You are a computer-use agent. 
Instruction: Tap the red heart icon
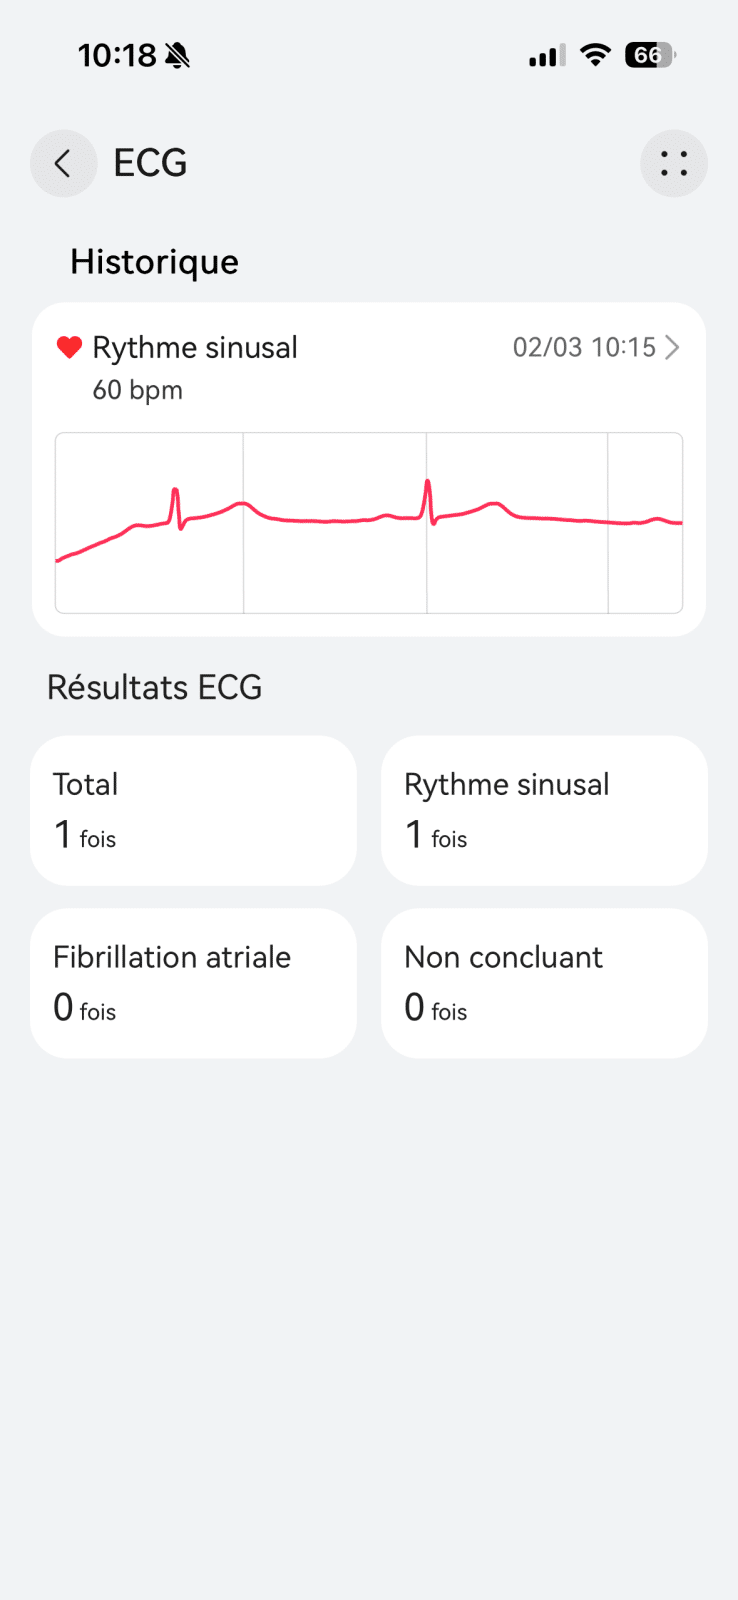pos(69,348)
